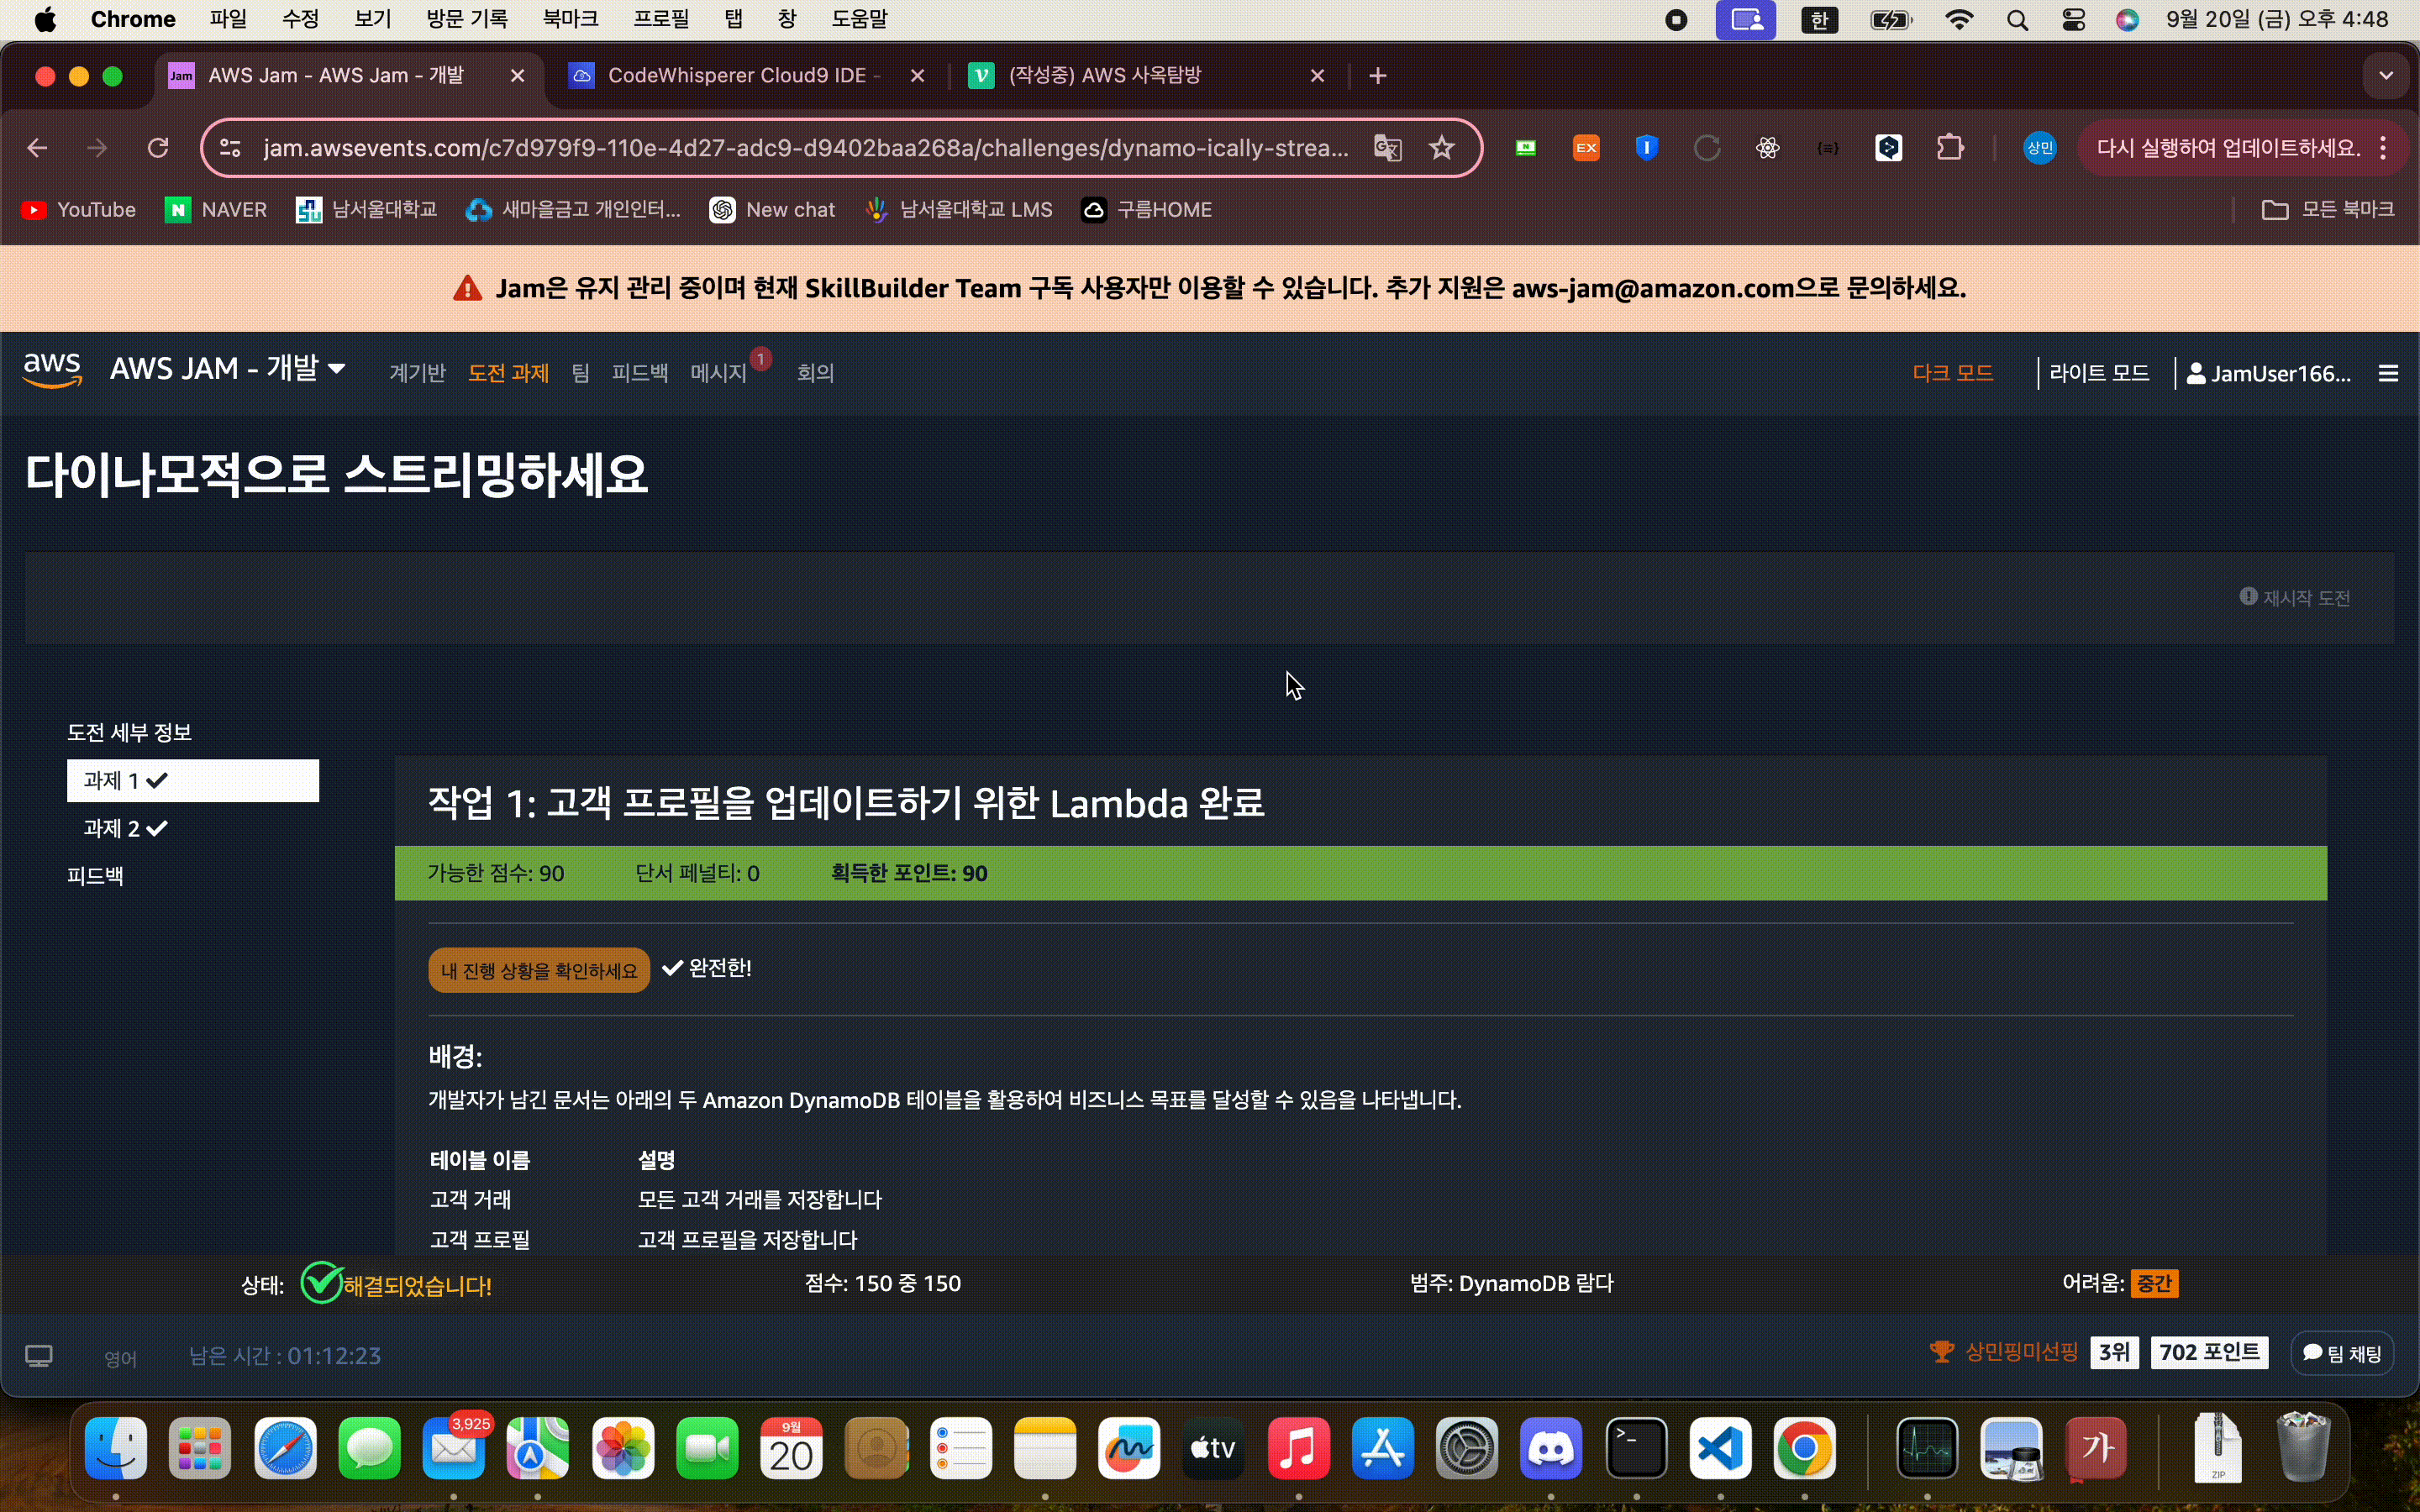
Task: Click the 내 진행 상황을 확인하세요 button
Action: 538,970
